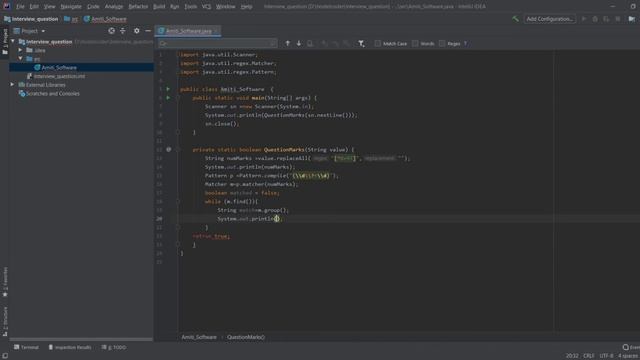This screenshot has width=640, height=360.
Task: Click the UTF-8 encoding in status bar
Action: tap(606, 356)
